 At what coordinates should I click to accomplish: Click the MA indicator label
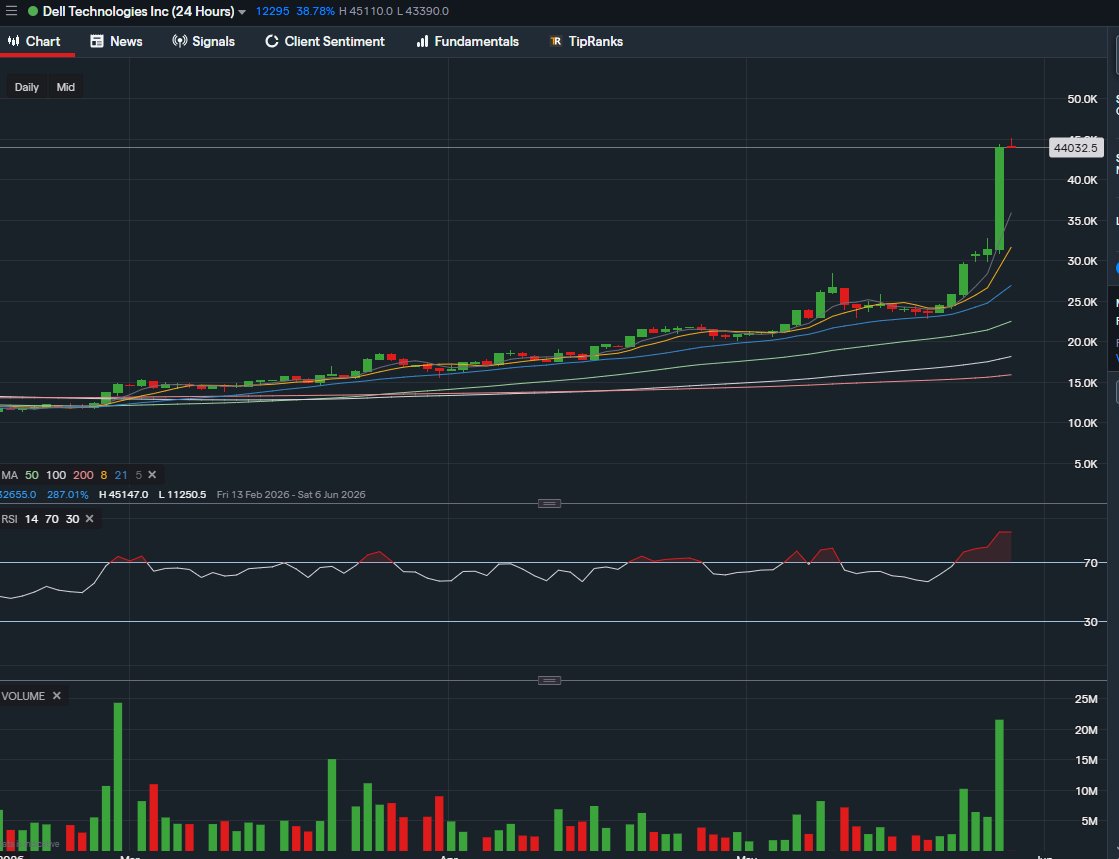click(x=9, y=475)
